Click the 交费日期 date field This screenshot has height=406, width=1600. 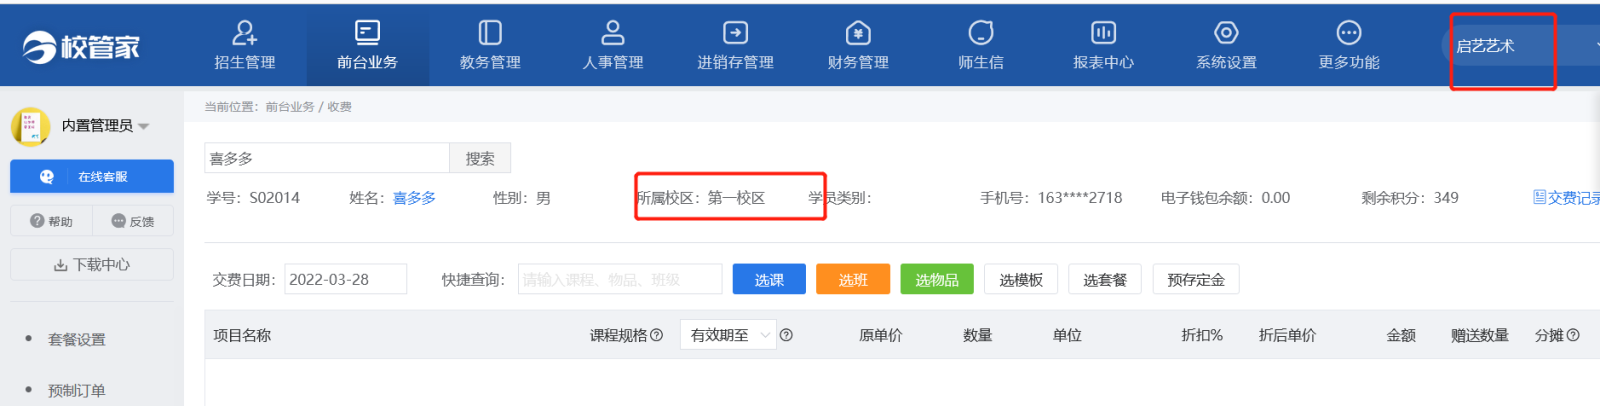pyautogui.click(x=346, y=280)
